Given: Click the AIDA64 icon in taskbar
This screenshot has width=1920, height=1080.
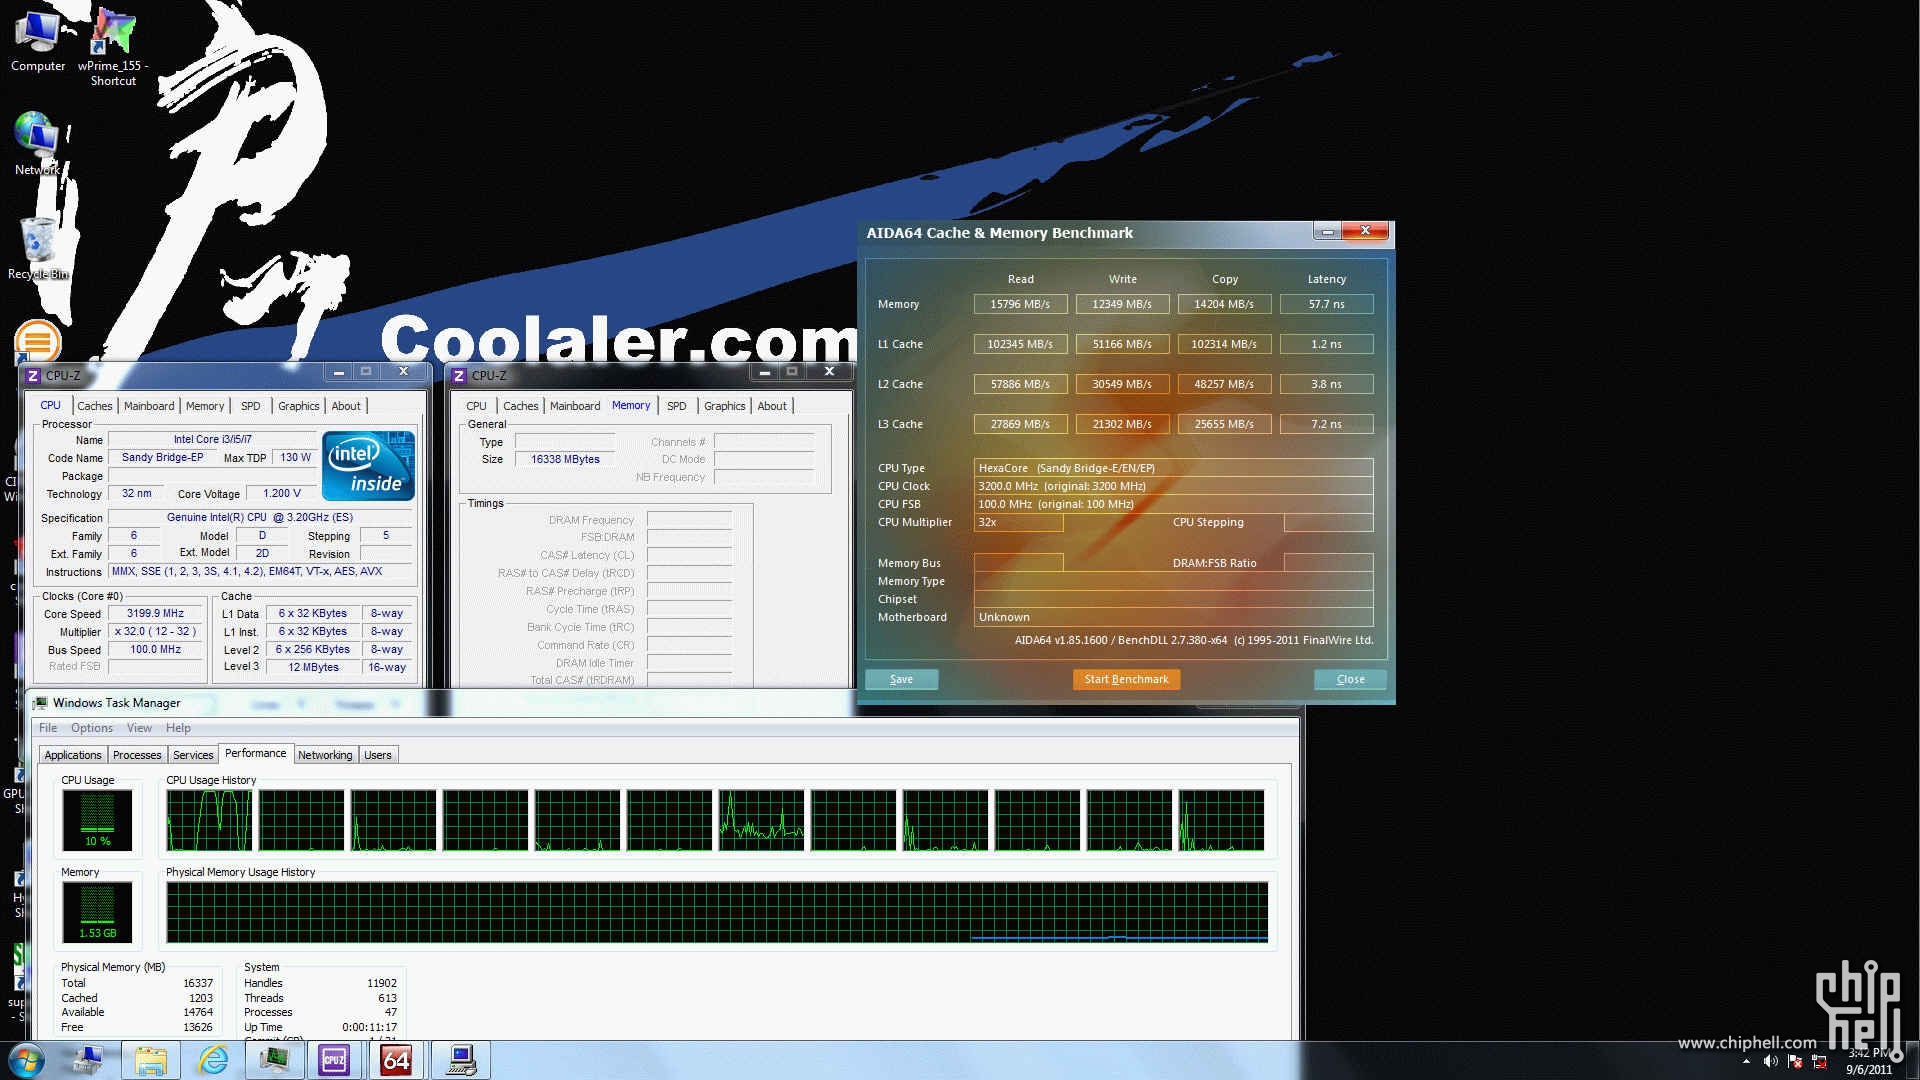Looking at the screenshot, I should (x=396, y=1059).
